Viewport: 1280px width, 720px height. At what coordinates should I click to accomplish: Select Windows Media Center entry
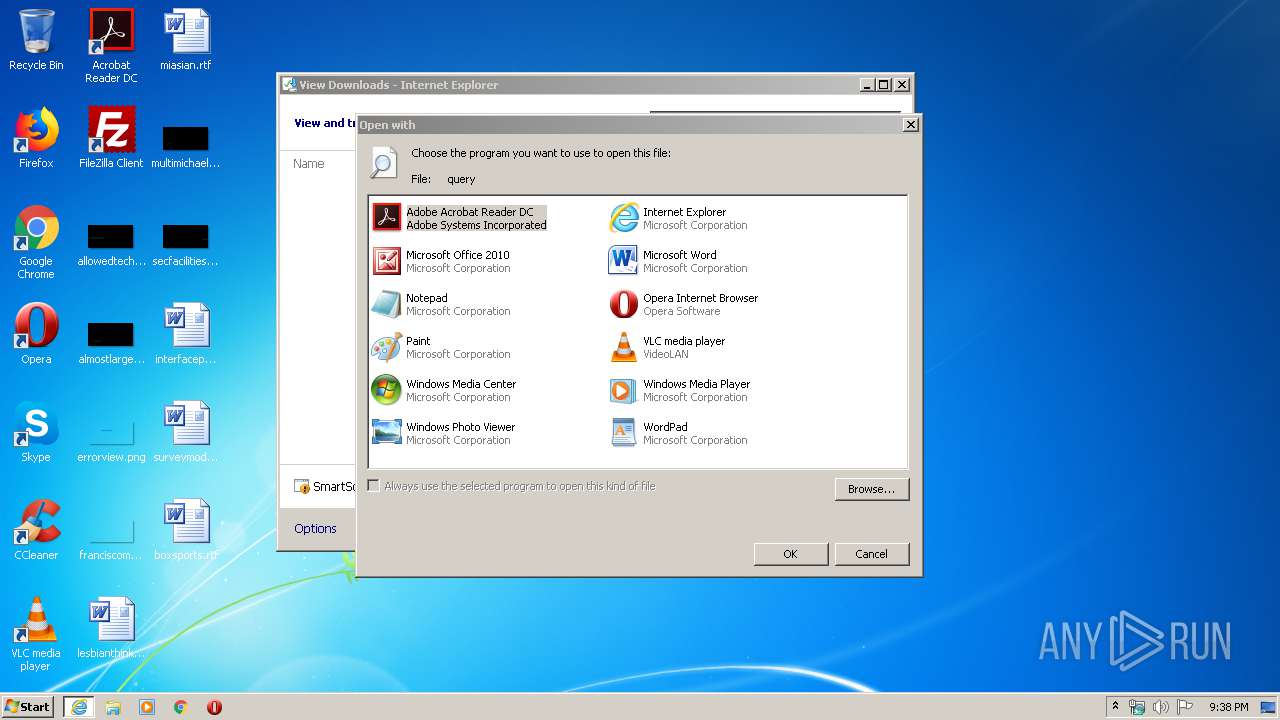point(444,390)
